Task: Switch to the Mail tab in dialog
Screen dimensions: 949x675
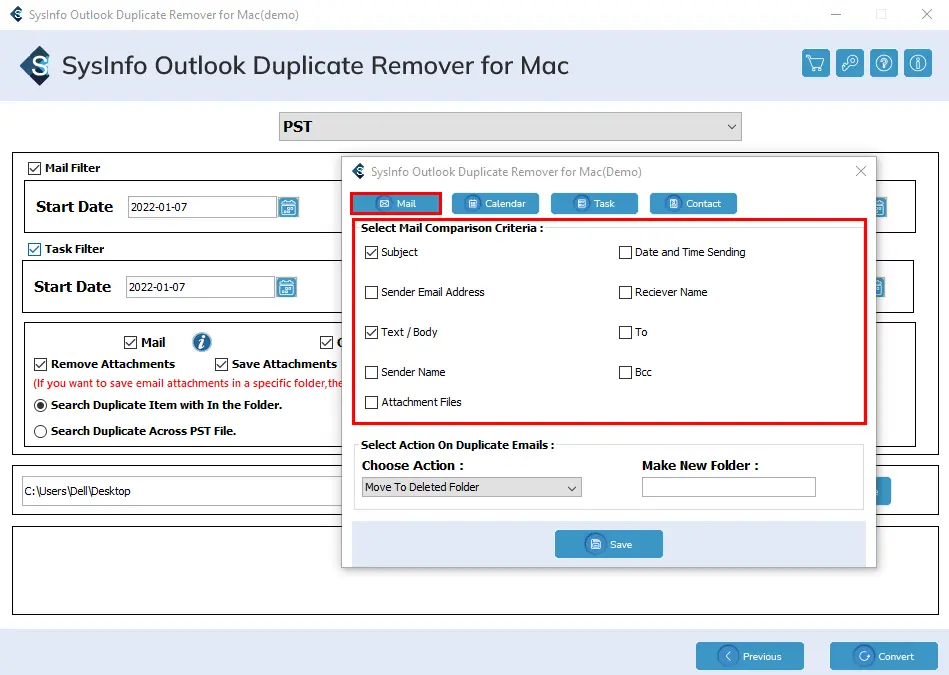Action: click(396, 203)
